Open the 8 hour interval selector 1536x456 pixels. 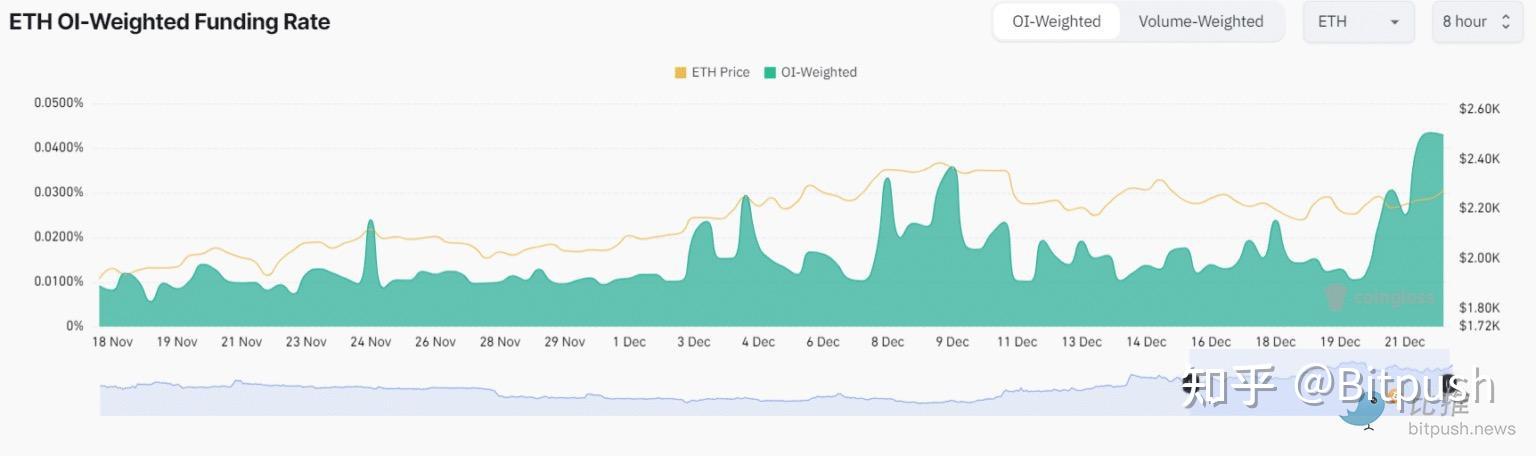click(x=1475, y=21)
